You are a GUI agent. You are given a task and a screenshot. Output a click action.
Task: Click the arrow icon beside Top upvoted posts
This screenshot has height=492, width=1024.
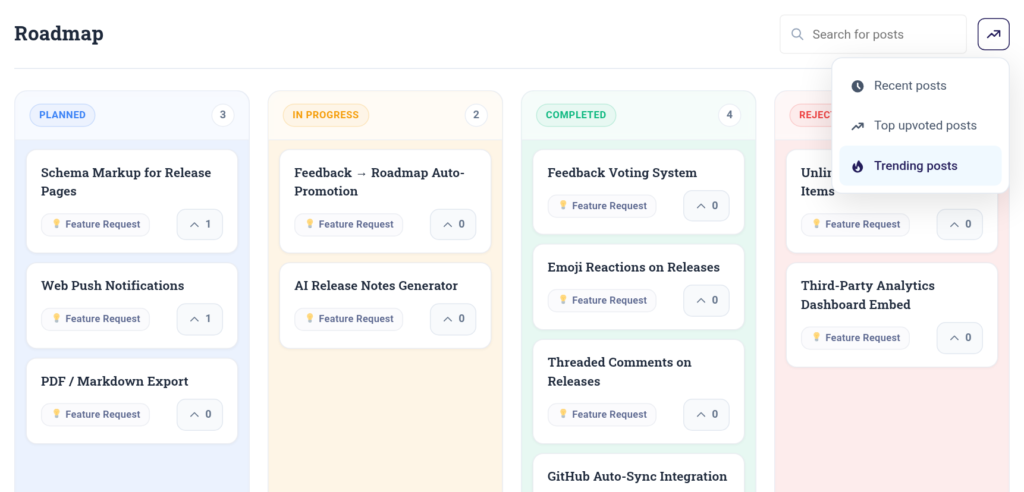click(x=857, y=125)
